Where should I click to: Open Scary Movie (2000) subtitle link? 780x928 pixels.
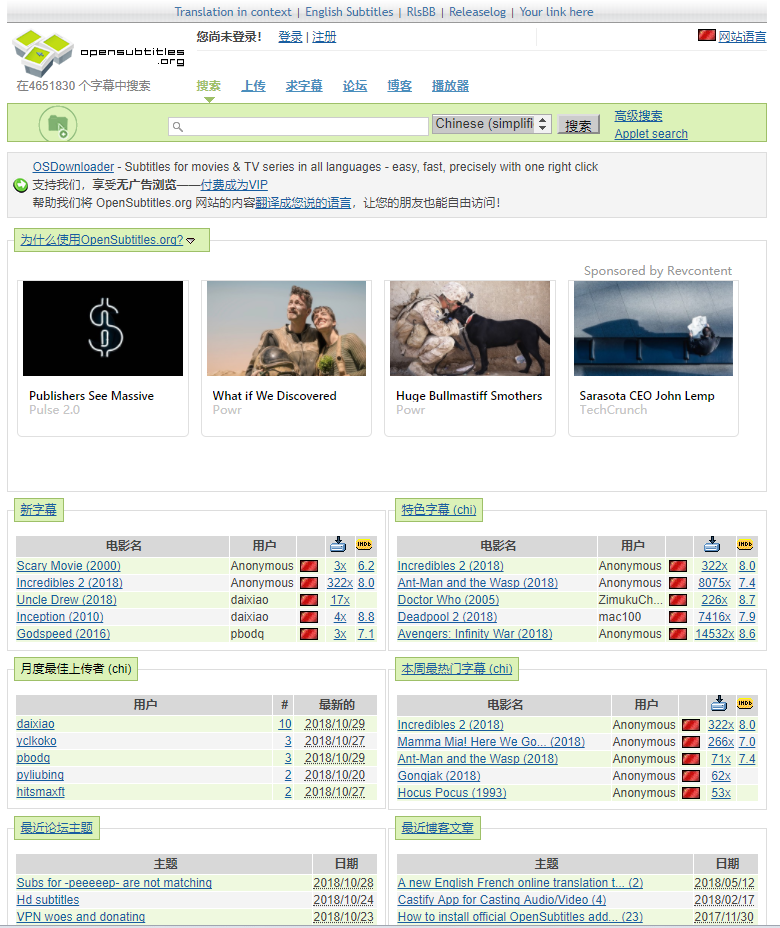tap(69, 566)
